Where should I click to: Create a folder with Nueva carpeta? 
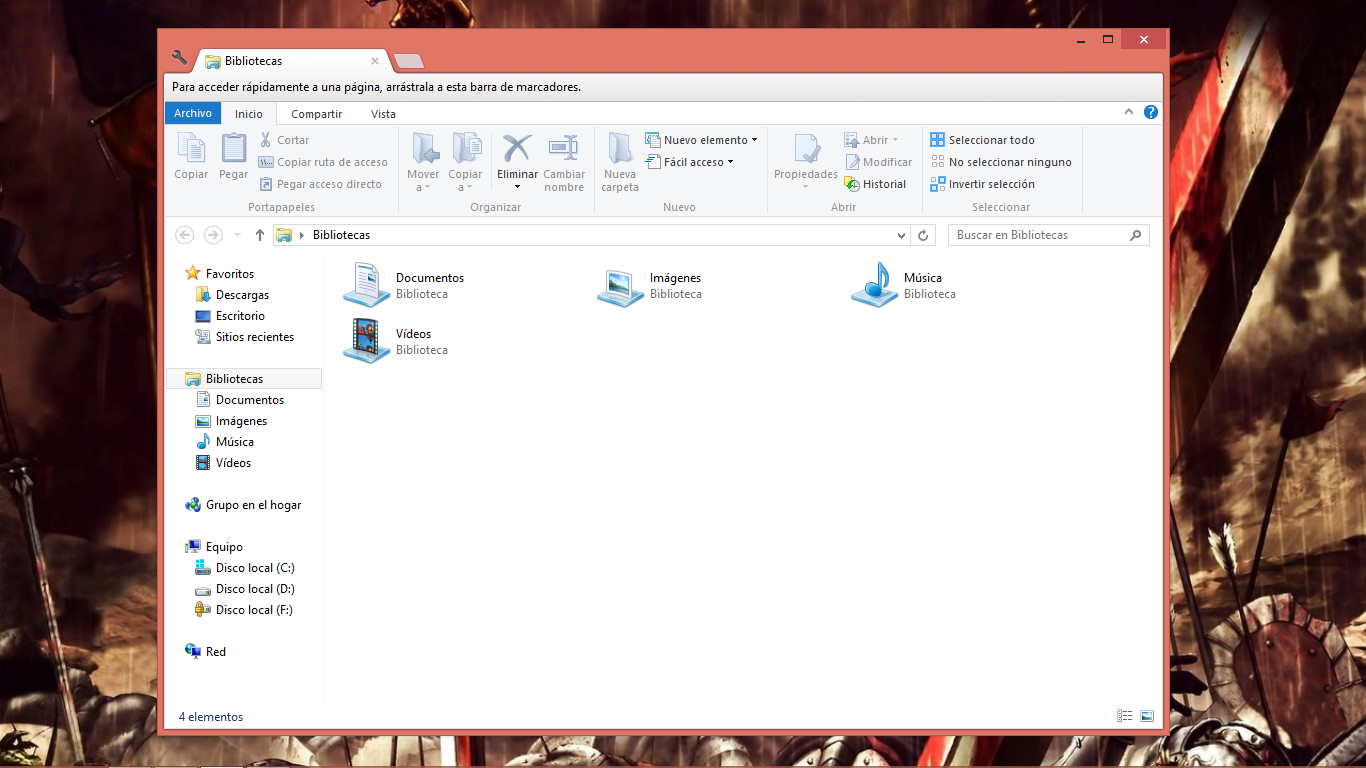619,160
